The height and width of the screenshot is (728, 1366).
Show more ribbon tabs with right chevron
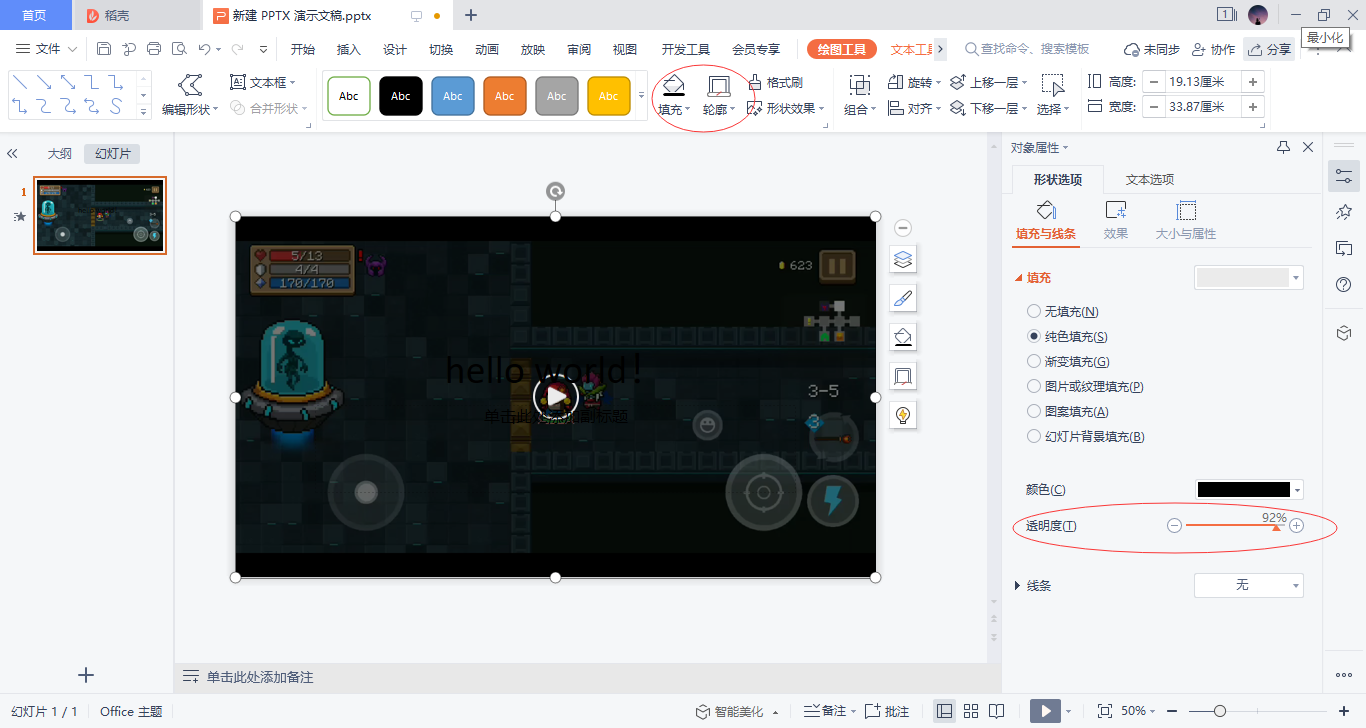pos(940,48)
